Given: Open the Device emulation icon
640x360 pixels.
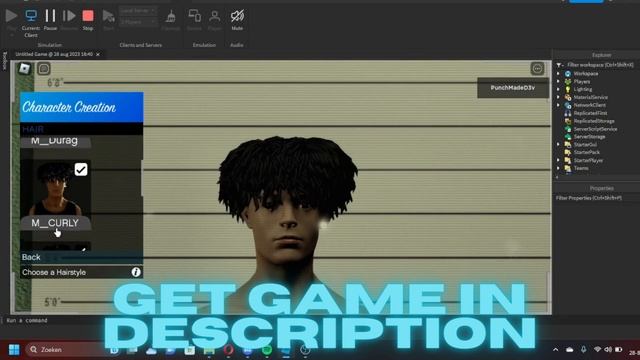Looking at the screenshot, I should pos(194,16).
